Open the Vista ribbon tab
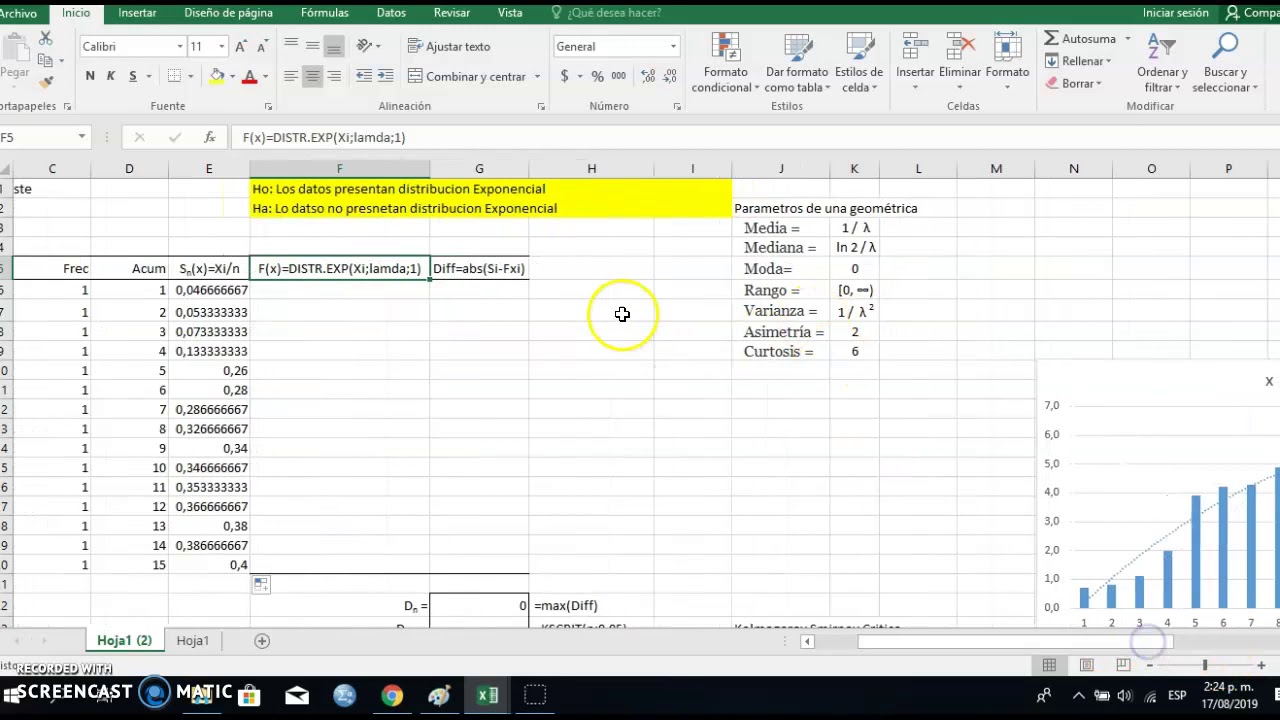 point(510,13)
